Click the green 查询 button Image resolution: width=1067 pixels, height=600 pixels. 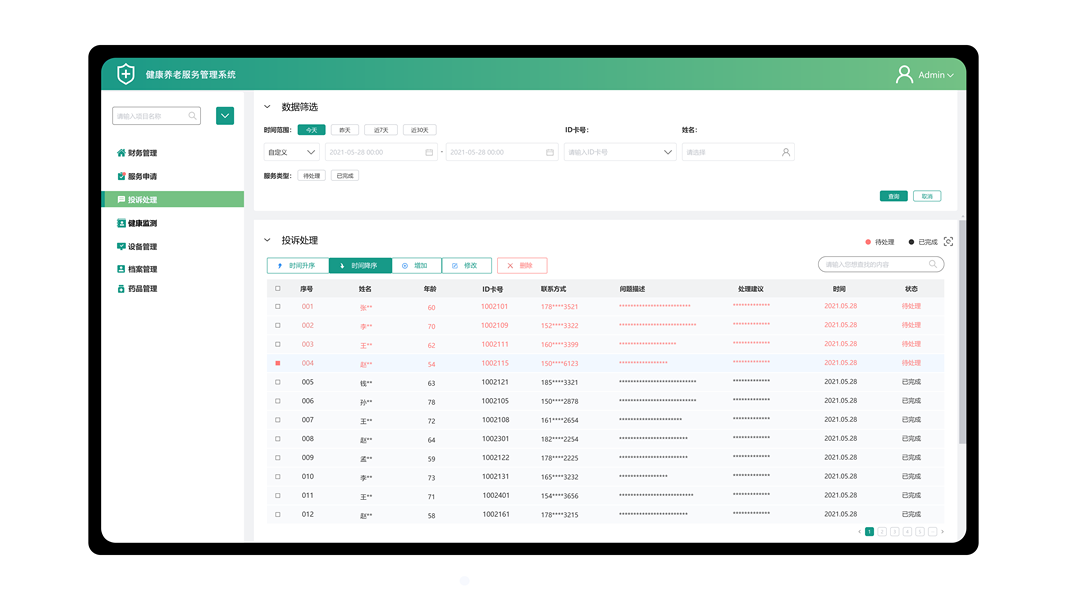click(893, 196)
